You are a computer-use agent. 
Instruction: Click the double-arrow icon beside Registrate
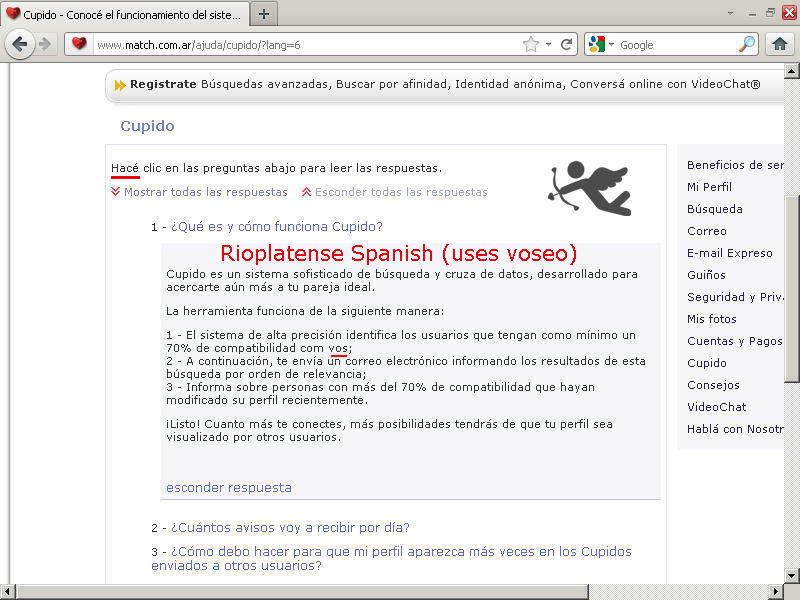click(x=120, y=85)
